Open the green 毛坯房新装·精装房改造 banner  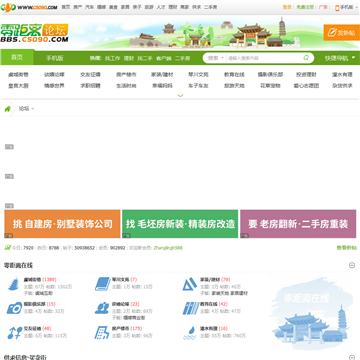click(x=180, y=224)
